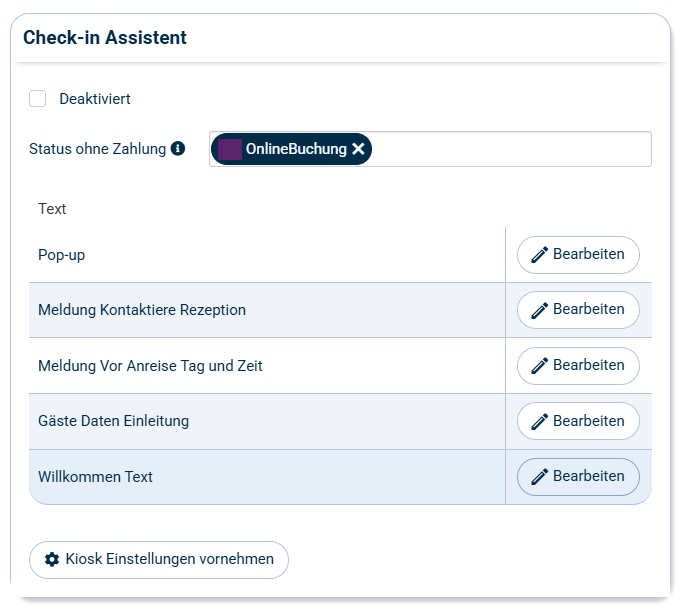683x611 pixels.
Task: Click the purple OnlineBuchung color swatch
Action: click(230, 149)
